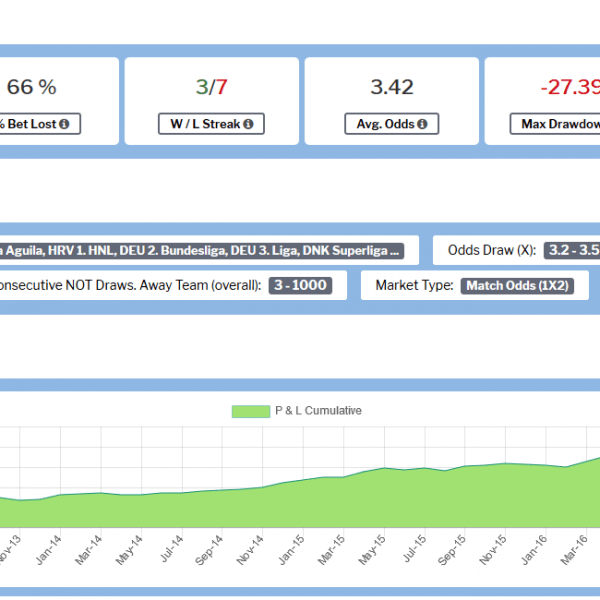Screen dimensions: 600x600
Task: Click the -27.39 max drawdown value
Action: pos(570,87)
